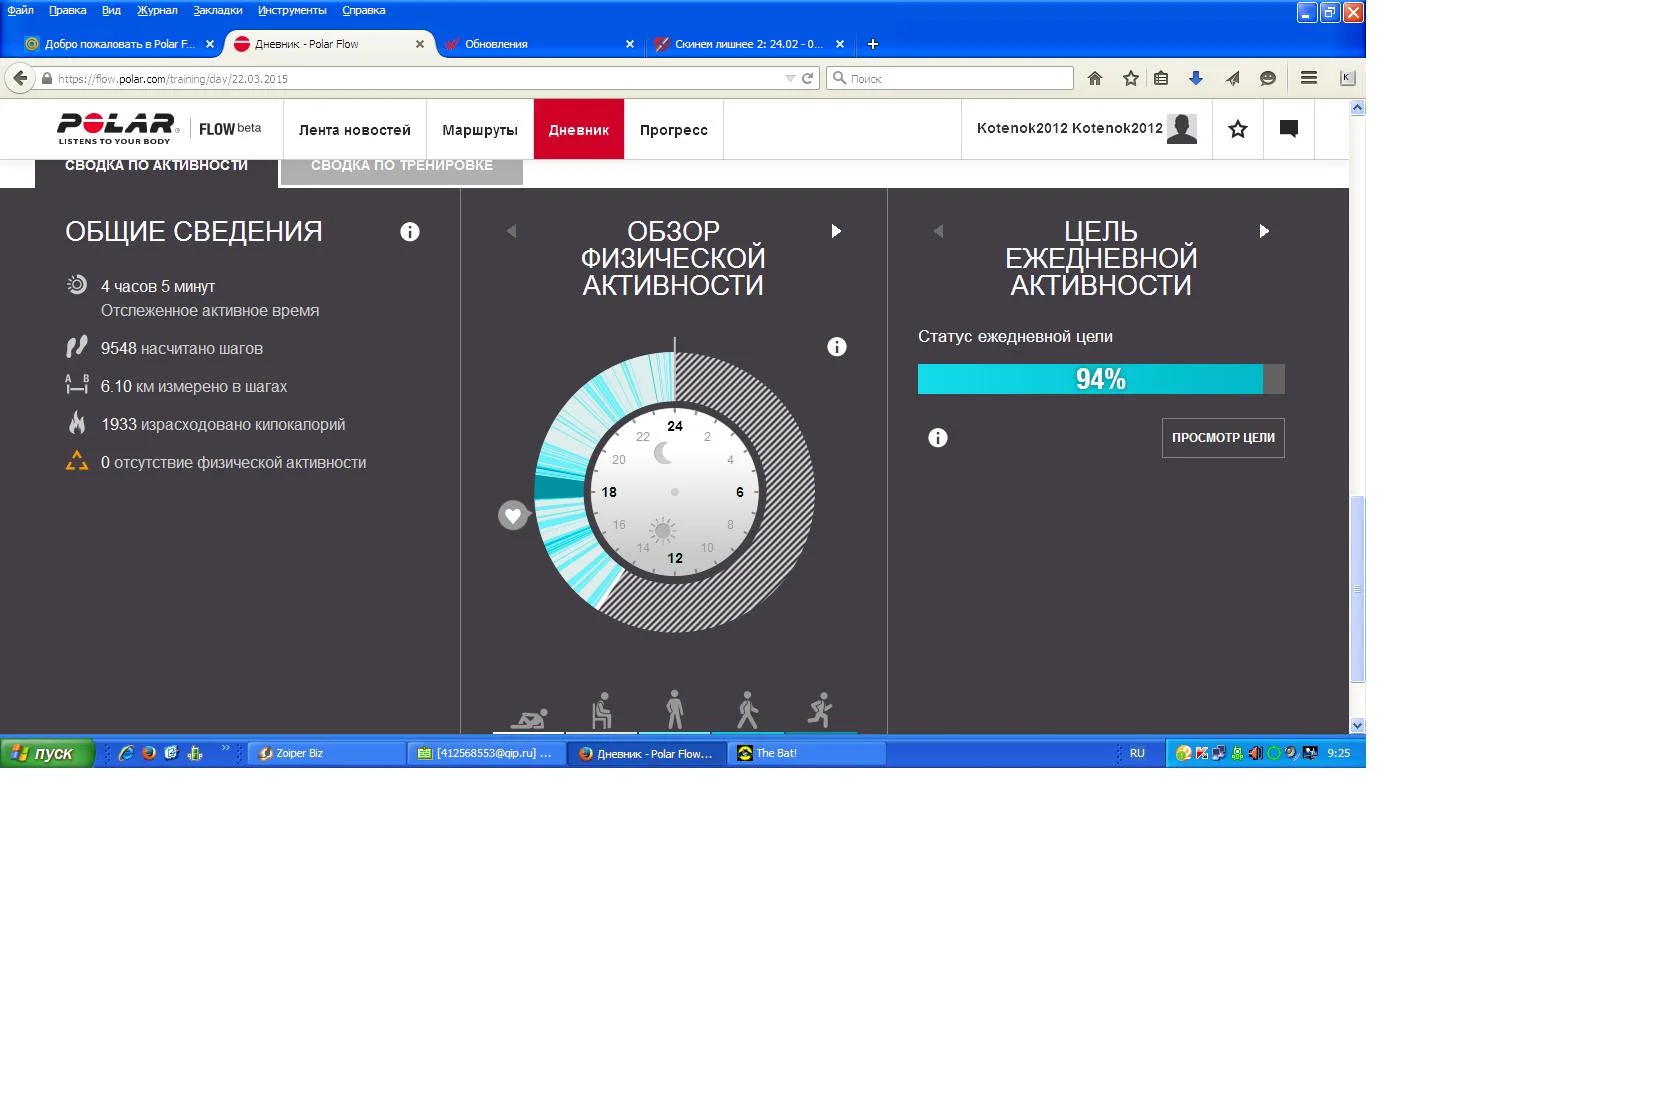Reload the page with the refresh icon

point(808,78)
